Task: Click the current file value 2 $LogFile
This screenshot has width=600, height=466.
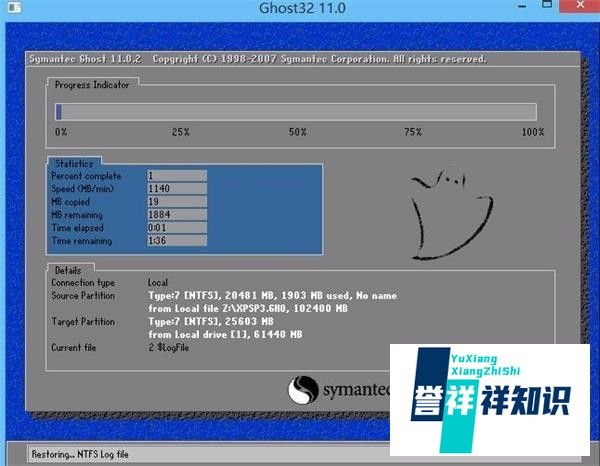Action: coord(169,348)
